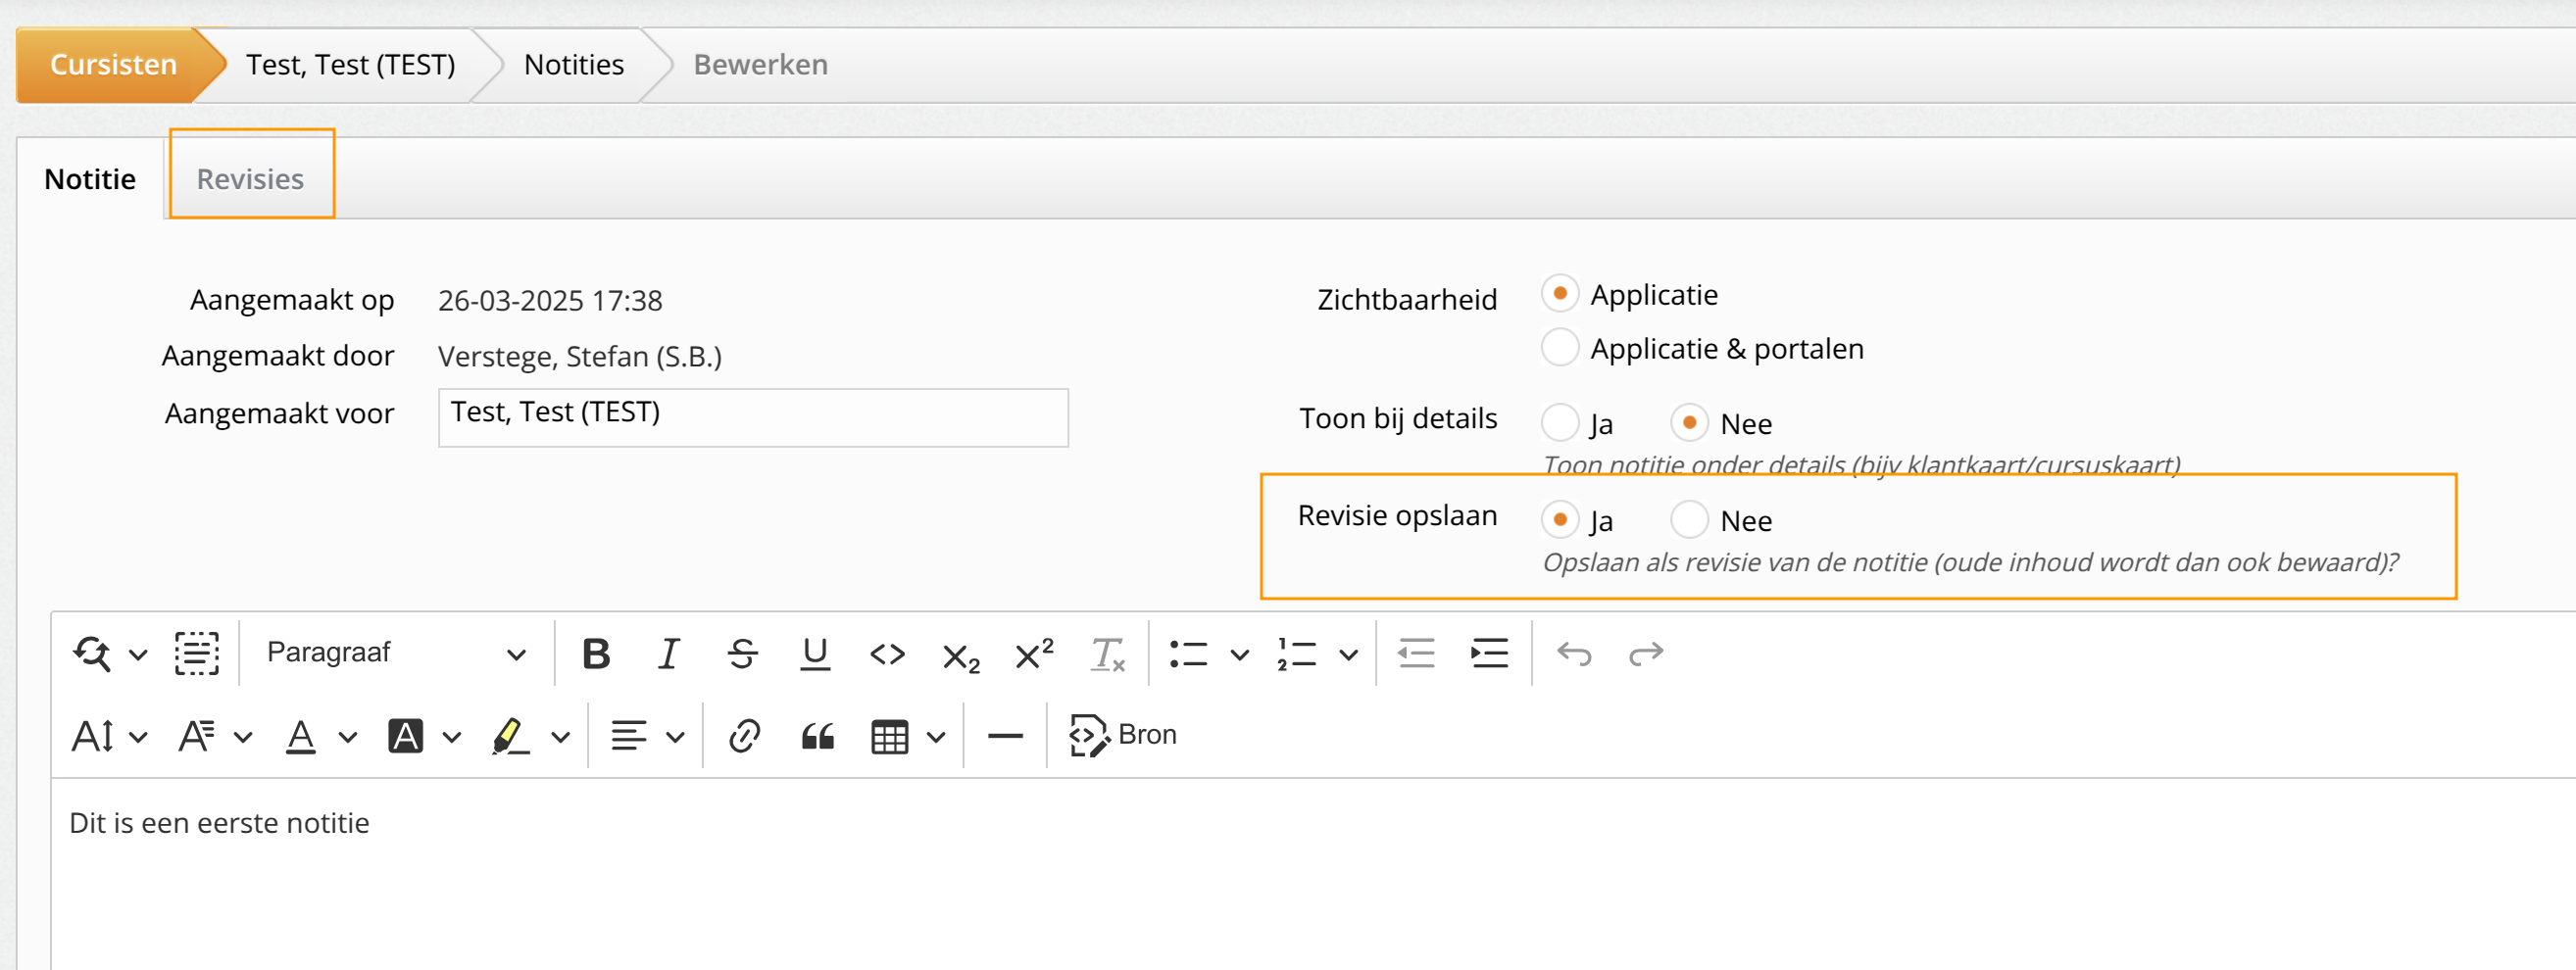Click the date 26-03-2025 17:38
The image size is (2576, 970).
(x=550, y=301)
